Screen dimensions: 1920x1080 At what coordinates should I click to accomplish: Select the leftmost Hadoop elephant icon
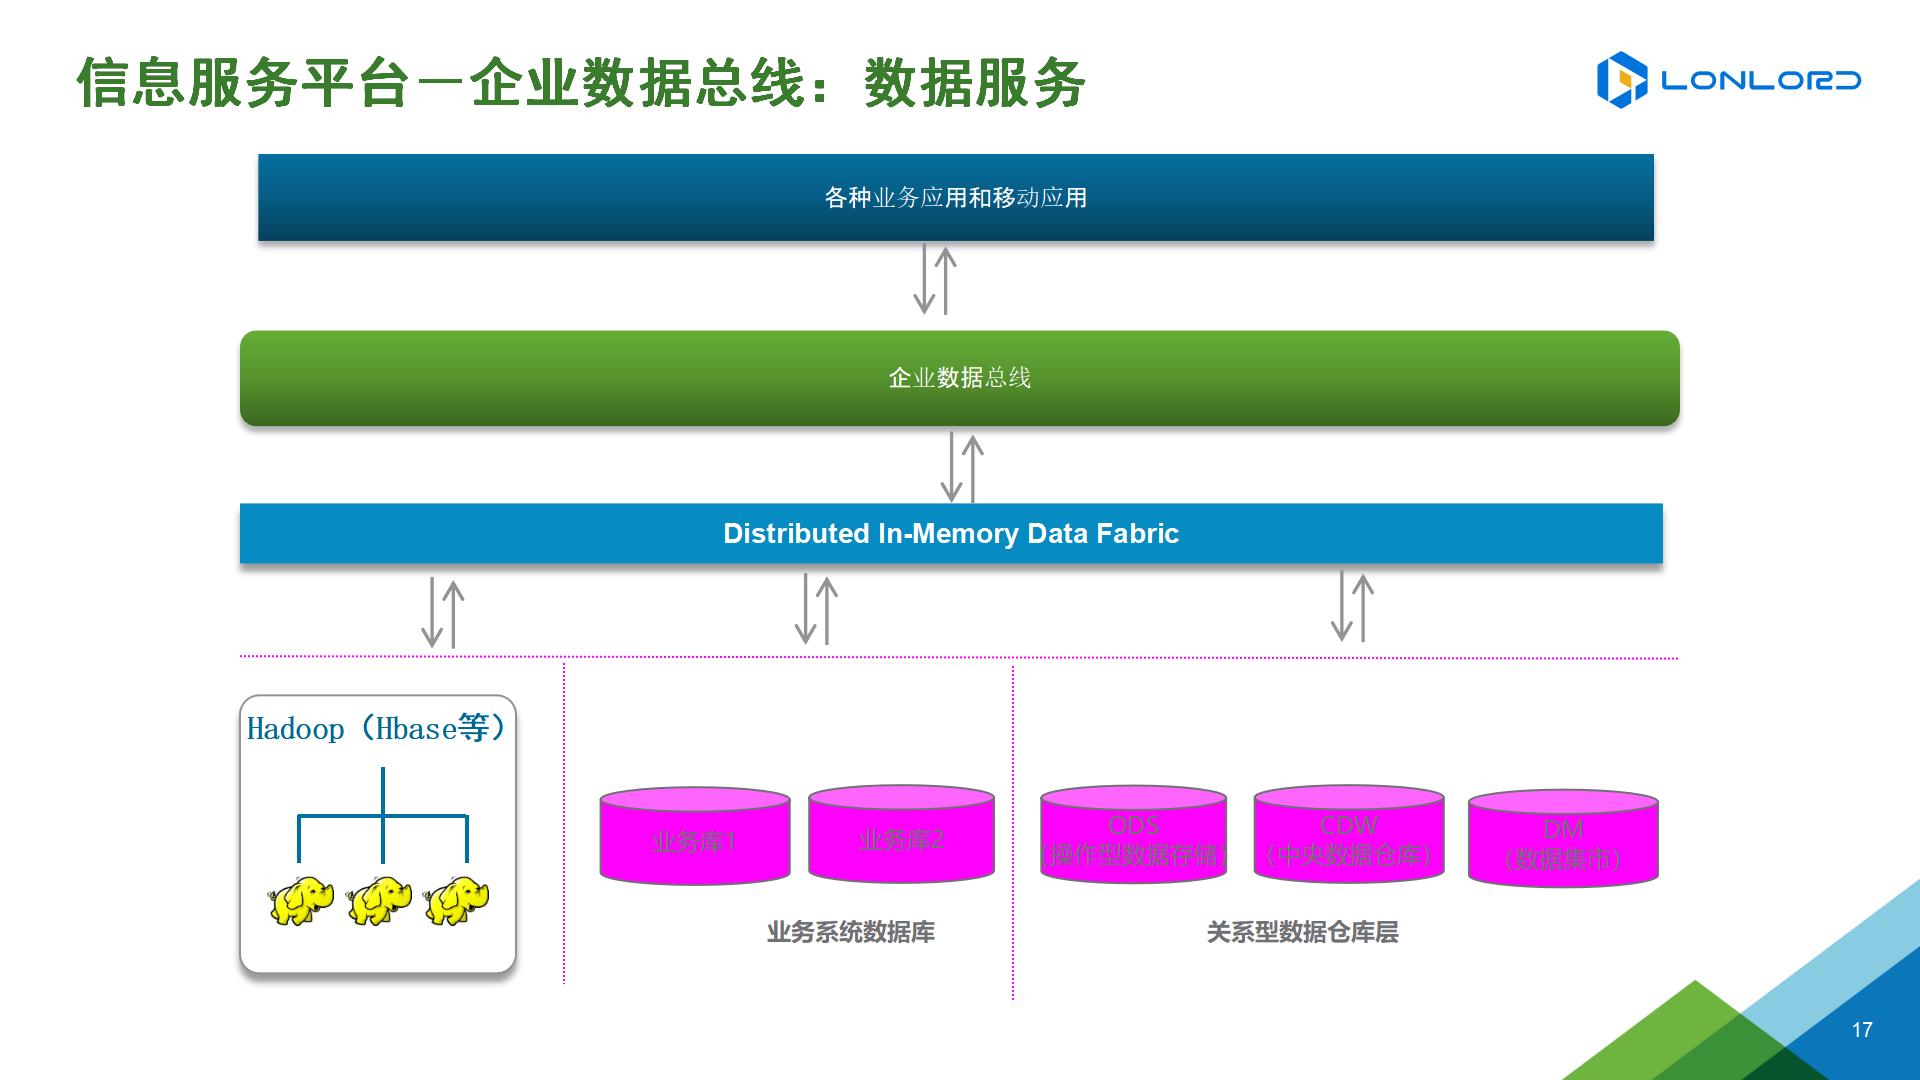(300, 901)
